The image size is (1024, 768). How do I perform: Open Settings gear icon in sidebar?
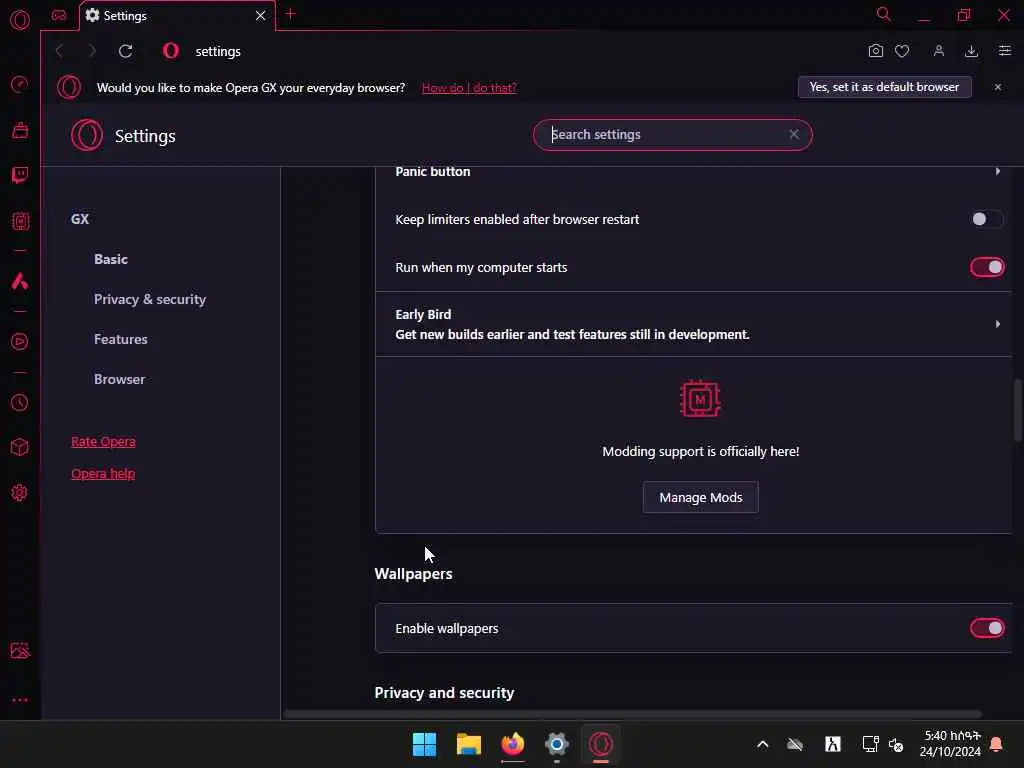(20, 492)
